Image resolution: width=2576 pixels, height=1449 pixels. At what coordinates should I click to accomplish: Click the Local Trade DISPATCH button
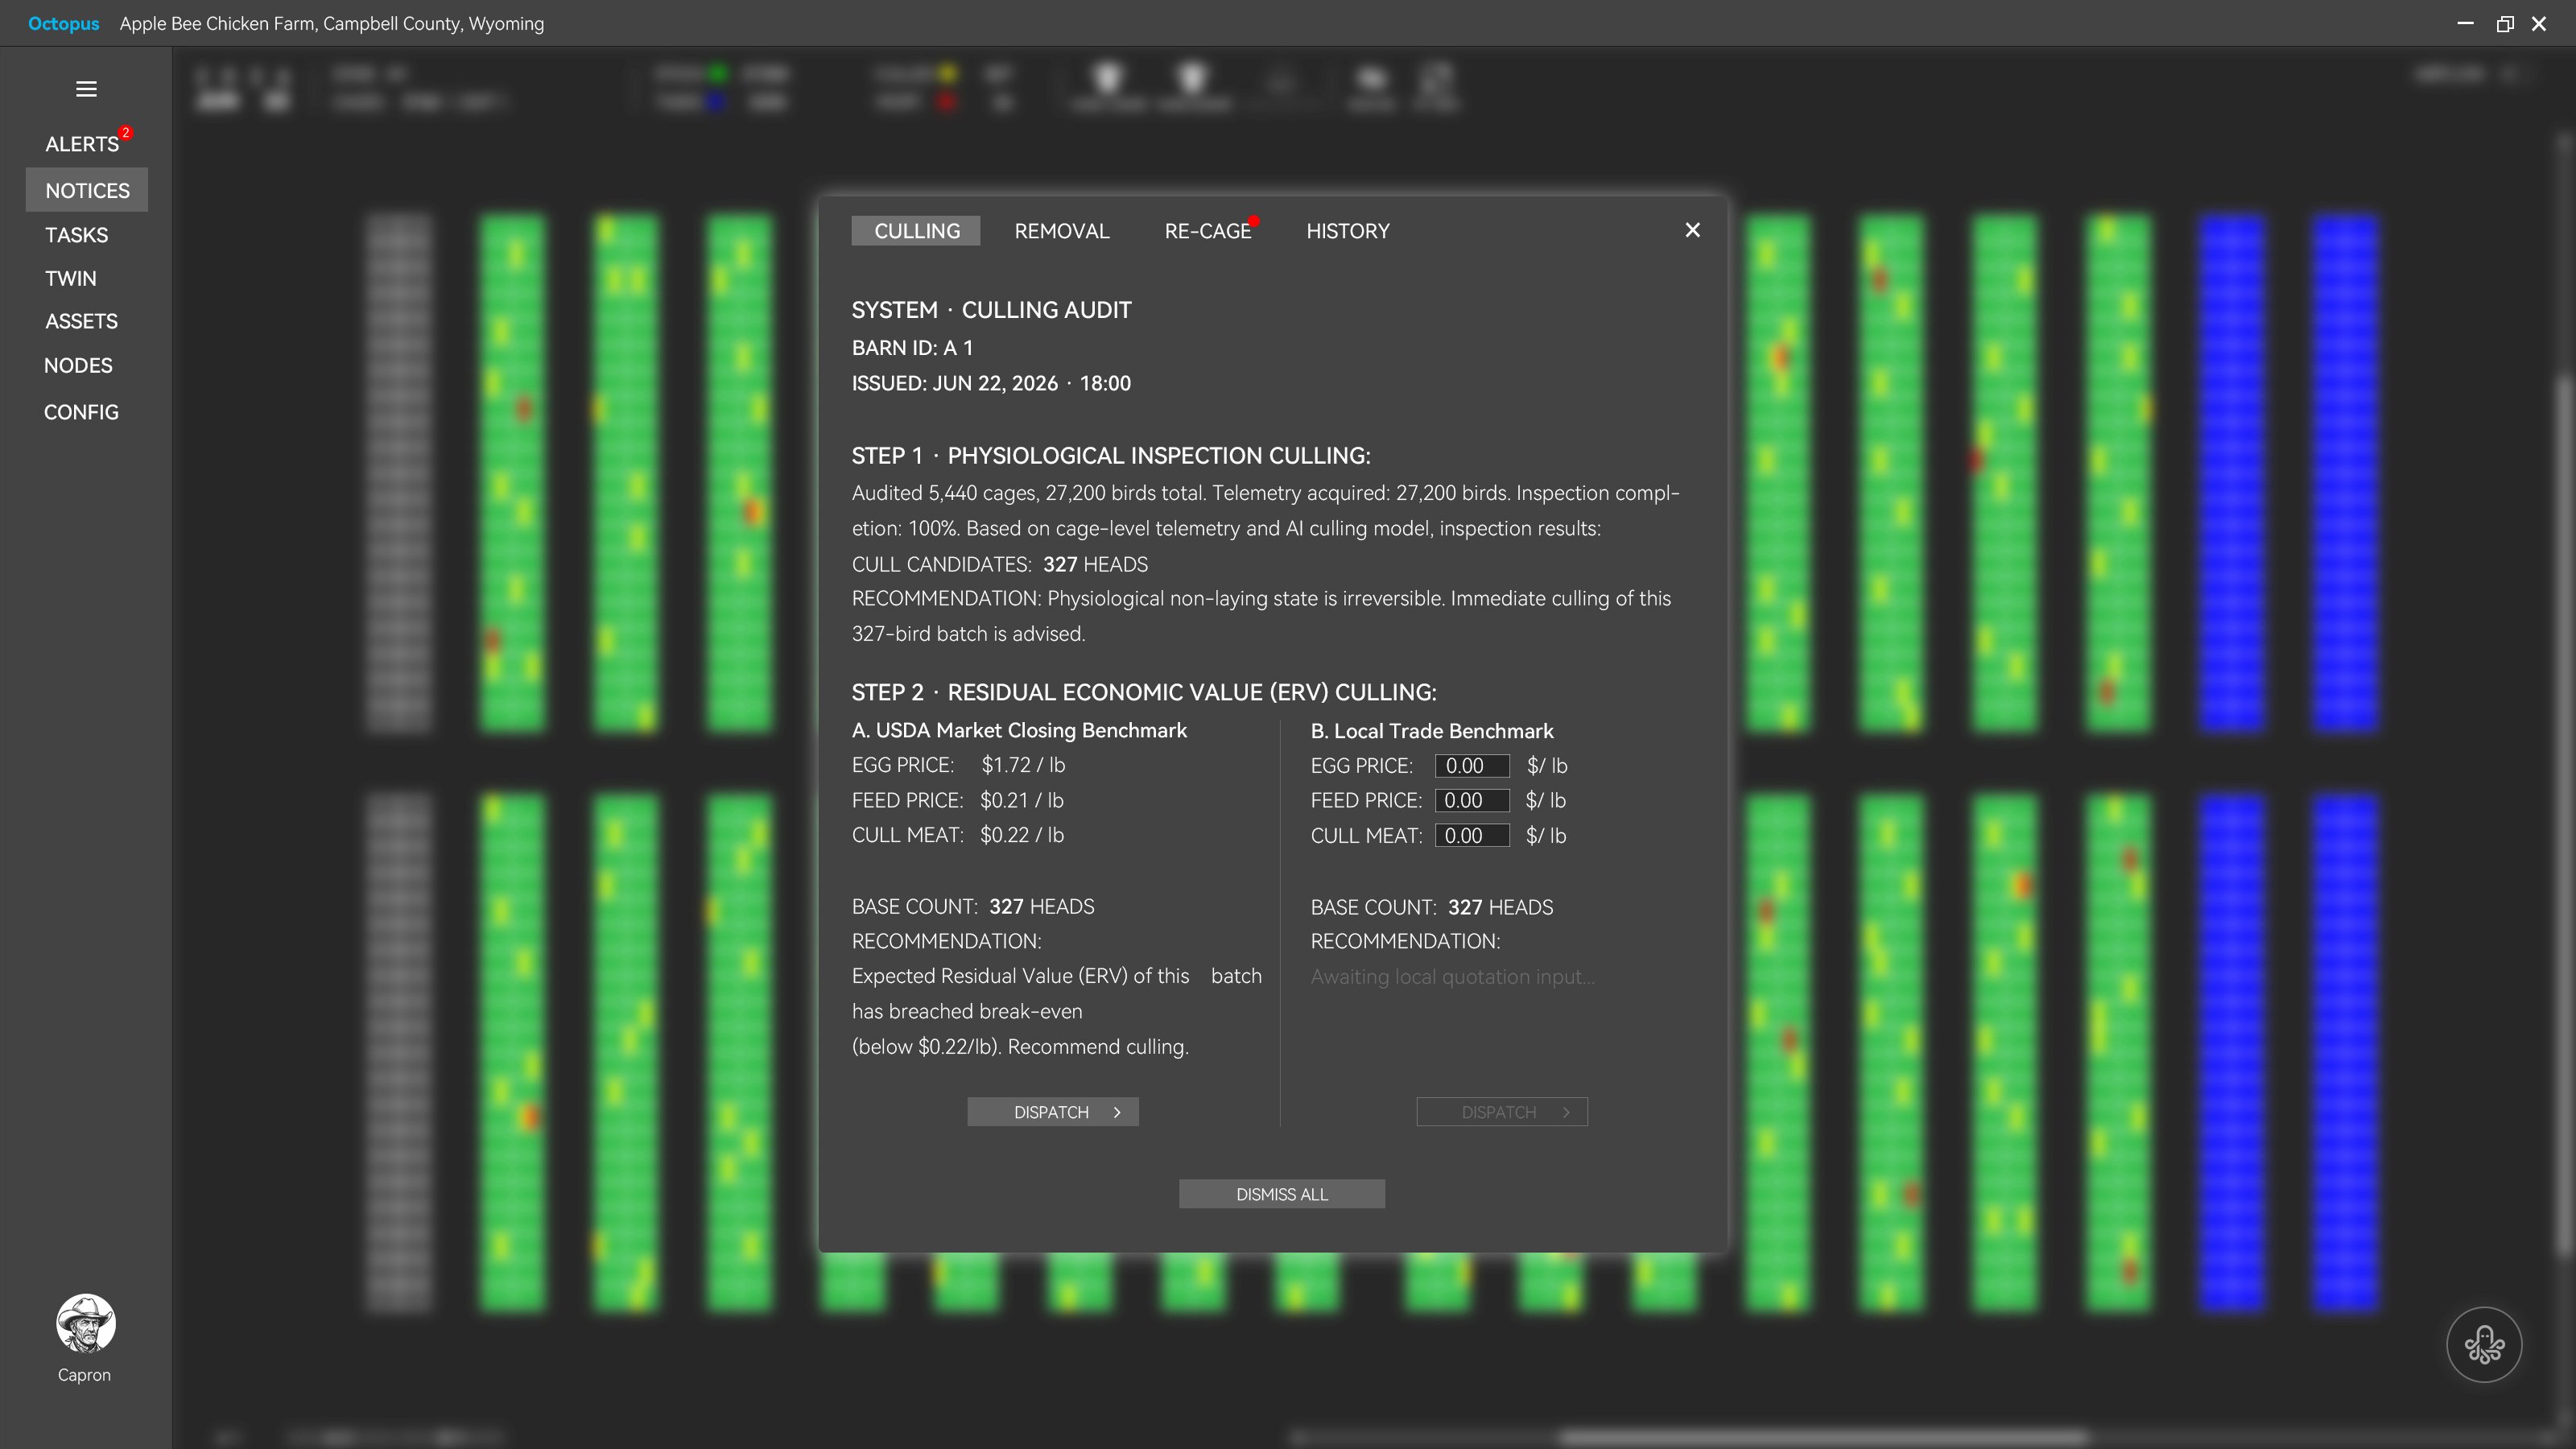(x=1502, y=1112)
